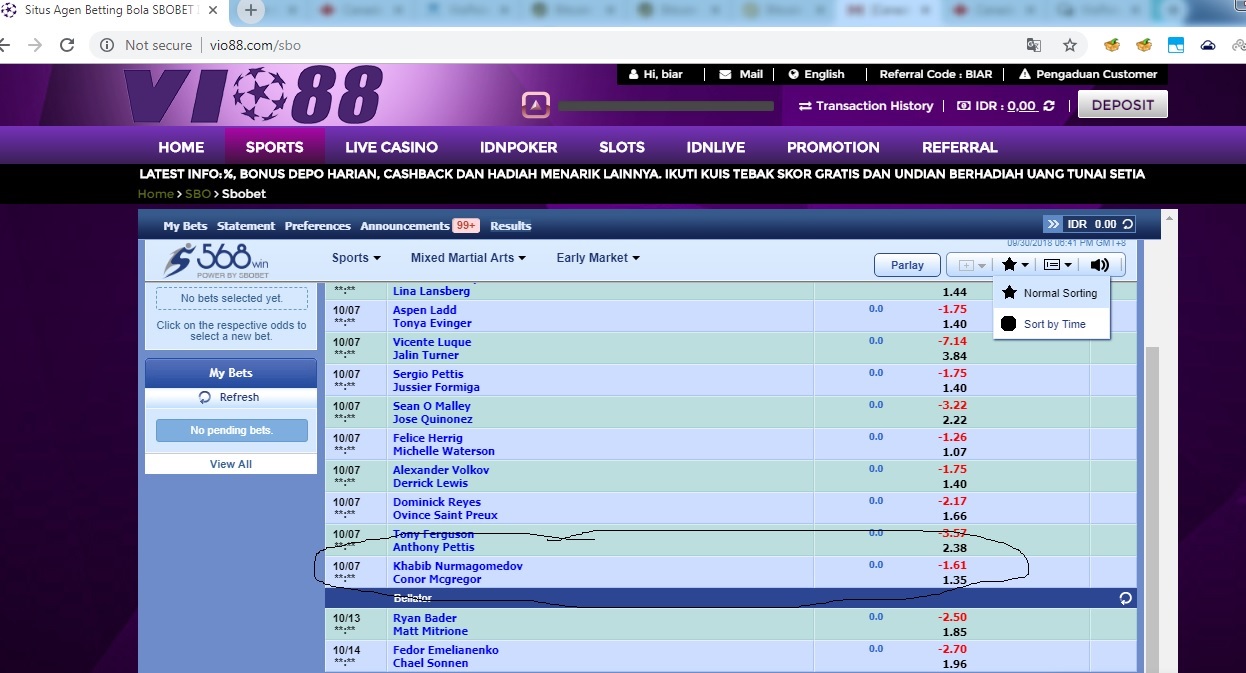Click the Parlay button
This screenshot has width=1246, height=673.
pos(907,265)
